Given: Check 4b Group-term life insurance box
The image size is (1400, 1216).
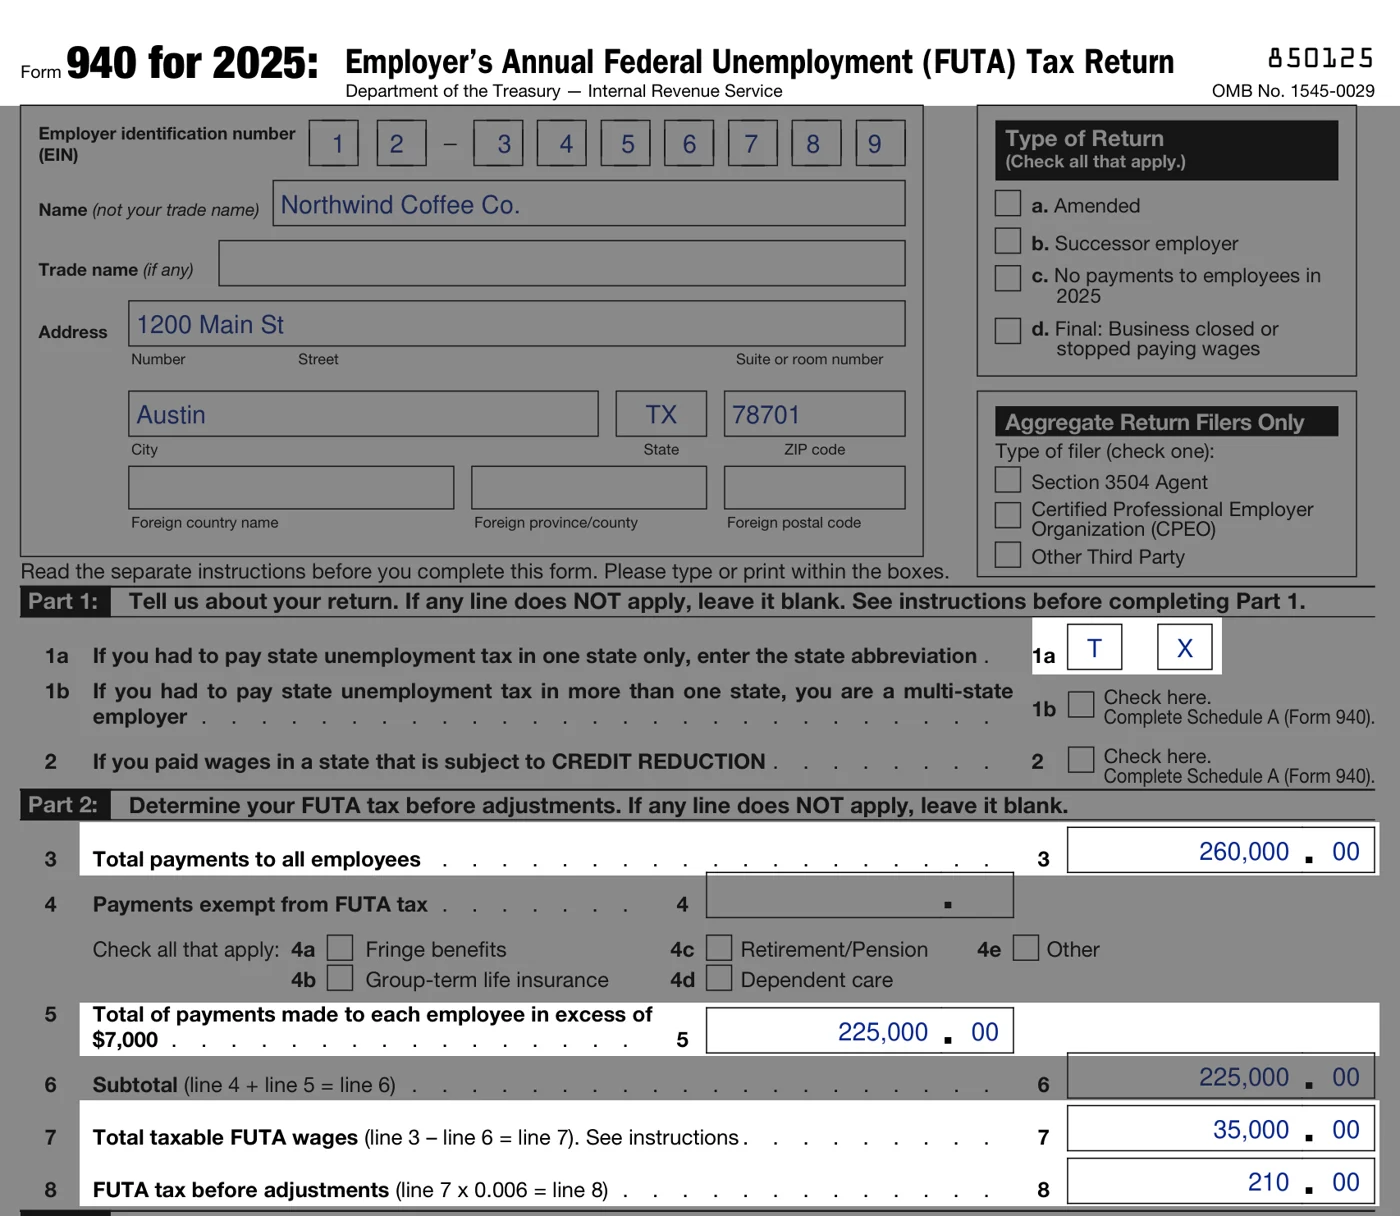Looking at the screenshot, I should tap(340, 978).
